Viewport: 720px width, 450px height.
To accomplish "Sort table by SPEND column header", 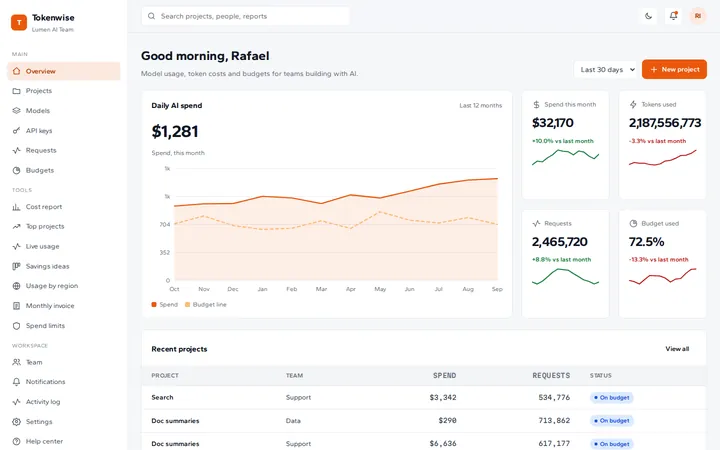I will click(x=444, y=376).
